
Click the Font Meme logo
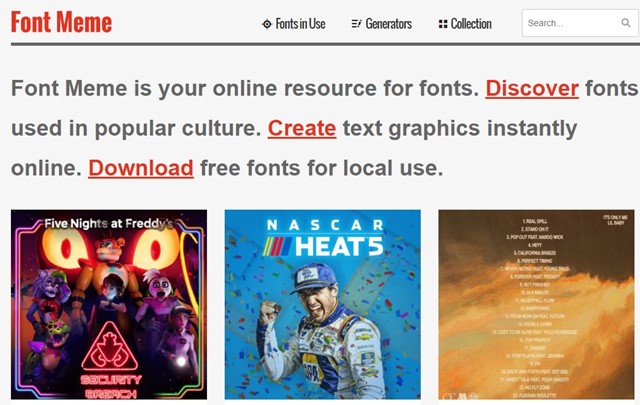coord(61,22)
